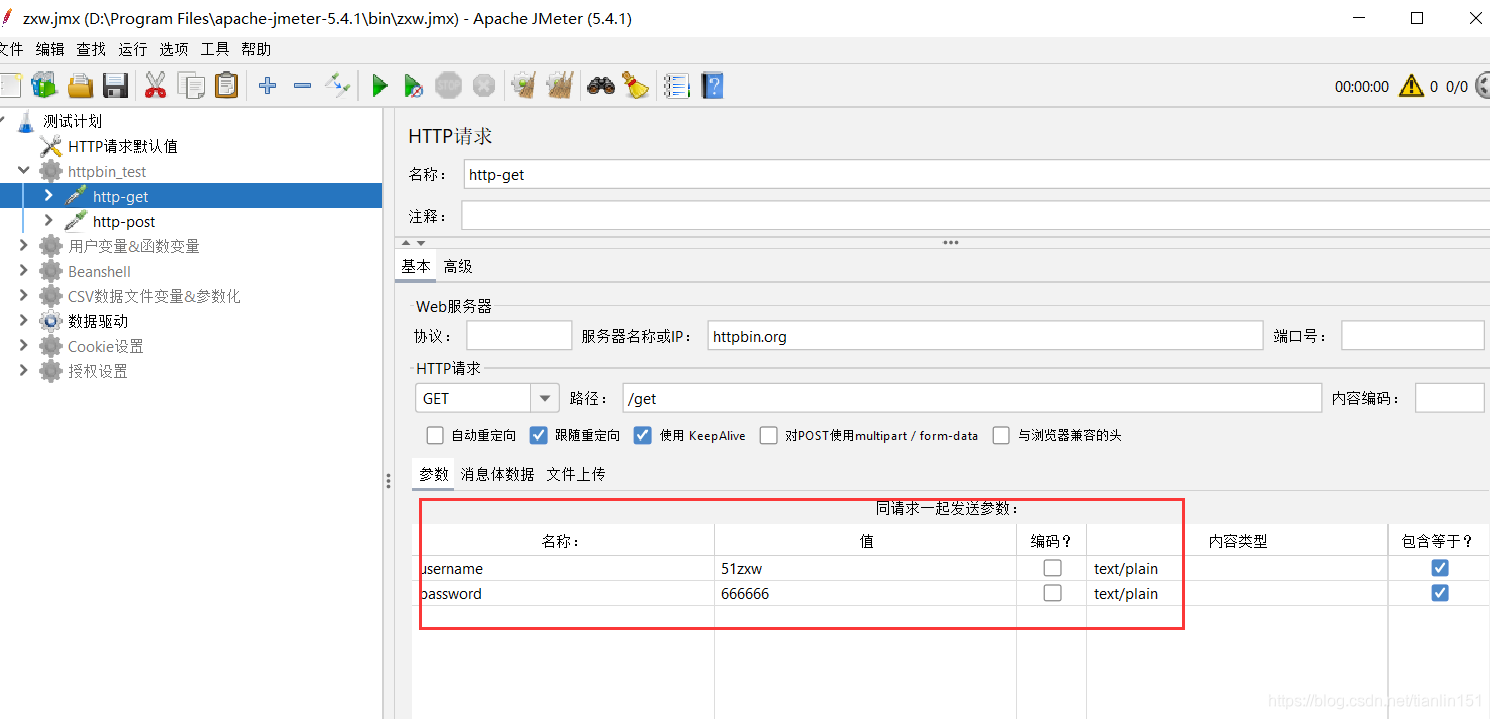Click the Paste clipboard icon
The height and width of the screenshot is (719, 1490).
pos(227,86)
